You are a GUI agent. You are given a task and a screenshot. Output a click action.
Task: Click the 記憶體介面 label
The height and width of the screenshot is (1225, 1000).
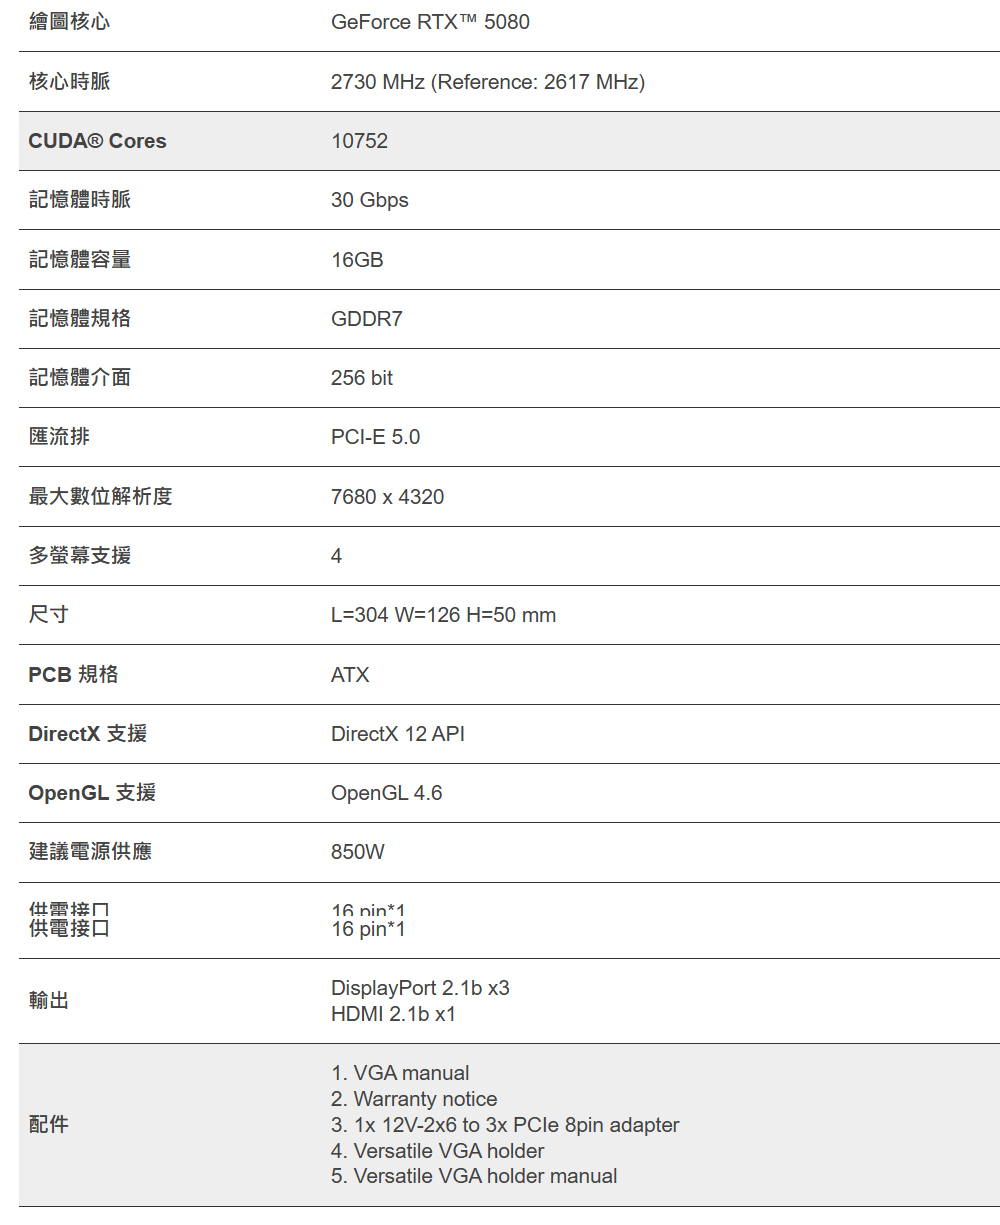[x=79, y=377]
